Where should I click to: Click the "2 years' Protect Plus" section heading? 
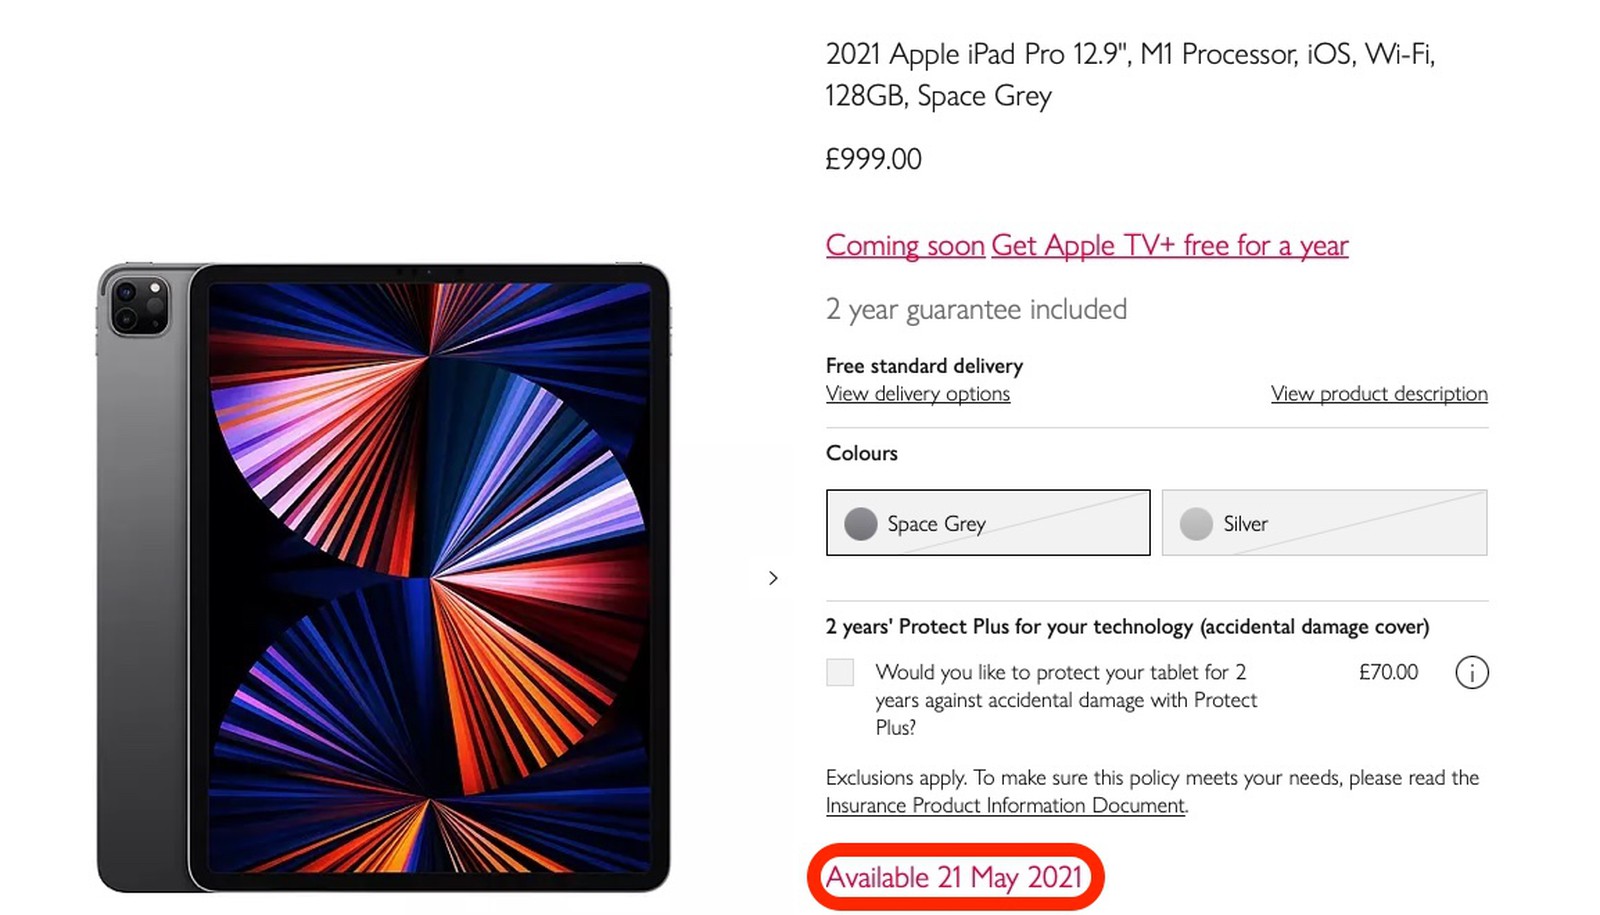[1127, 627]
